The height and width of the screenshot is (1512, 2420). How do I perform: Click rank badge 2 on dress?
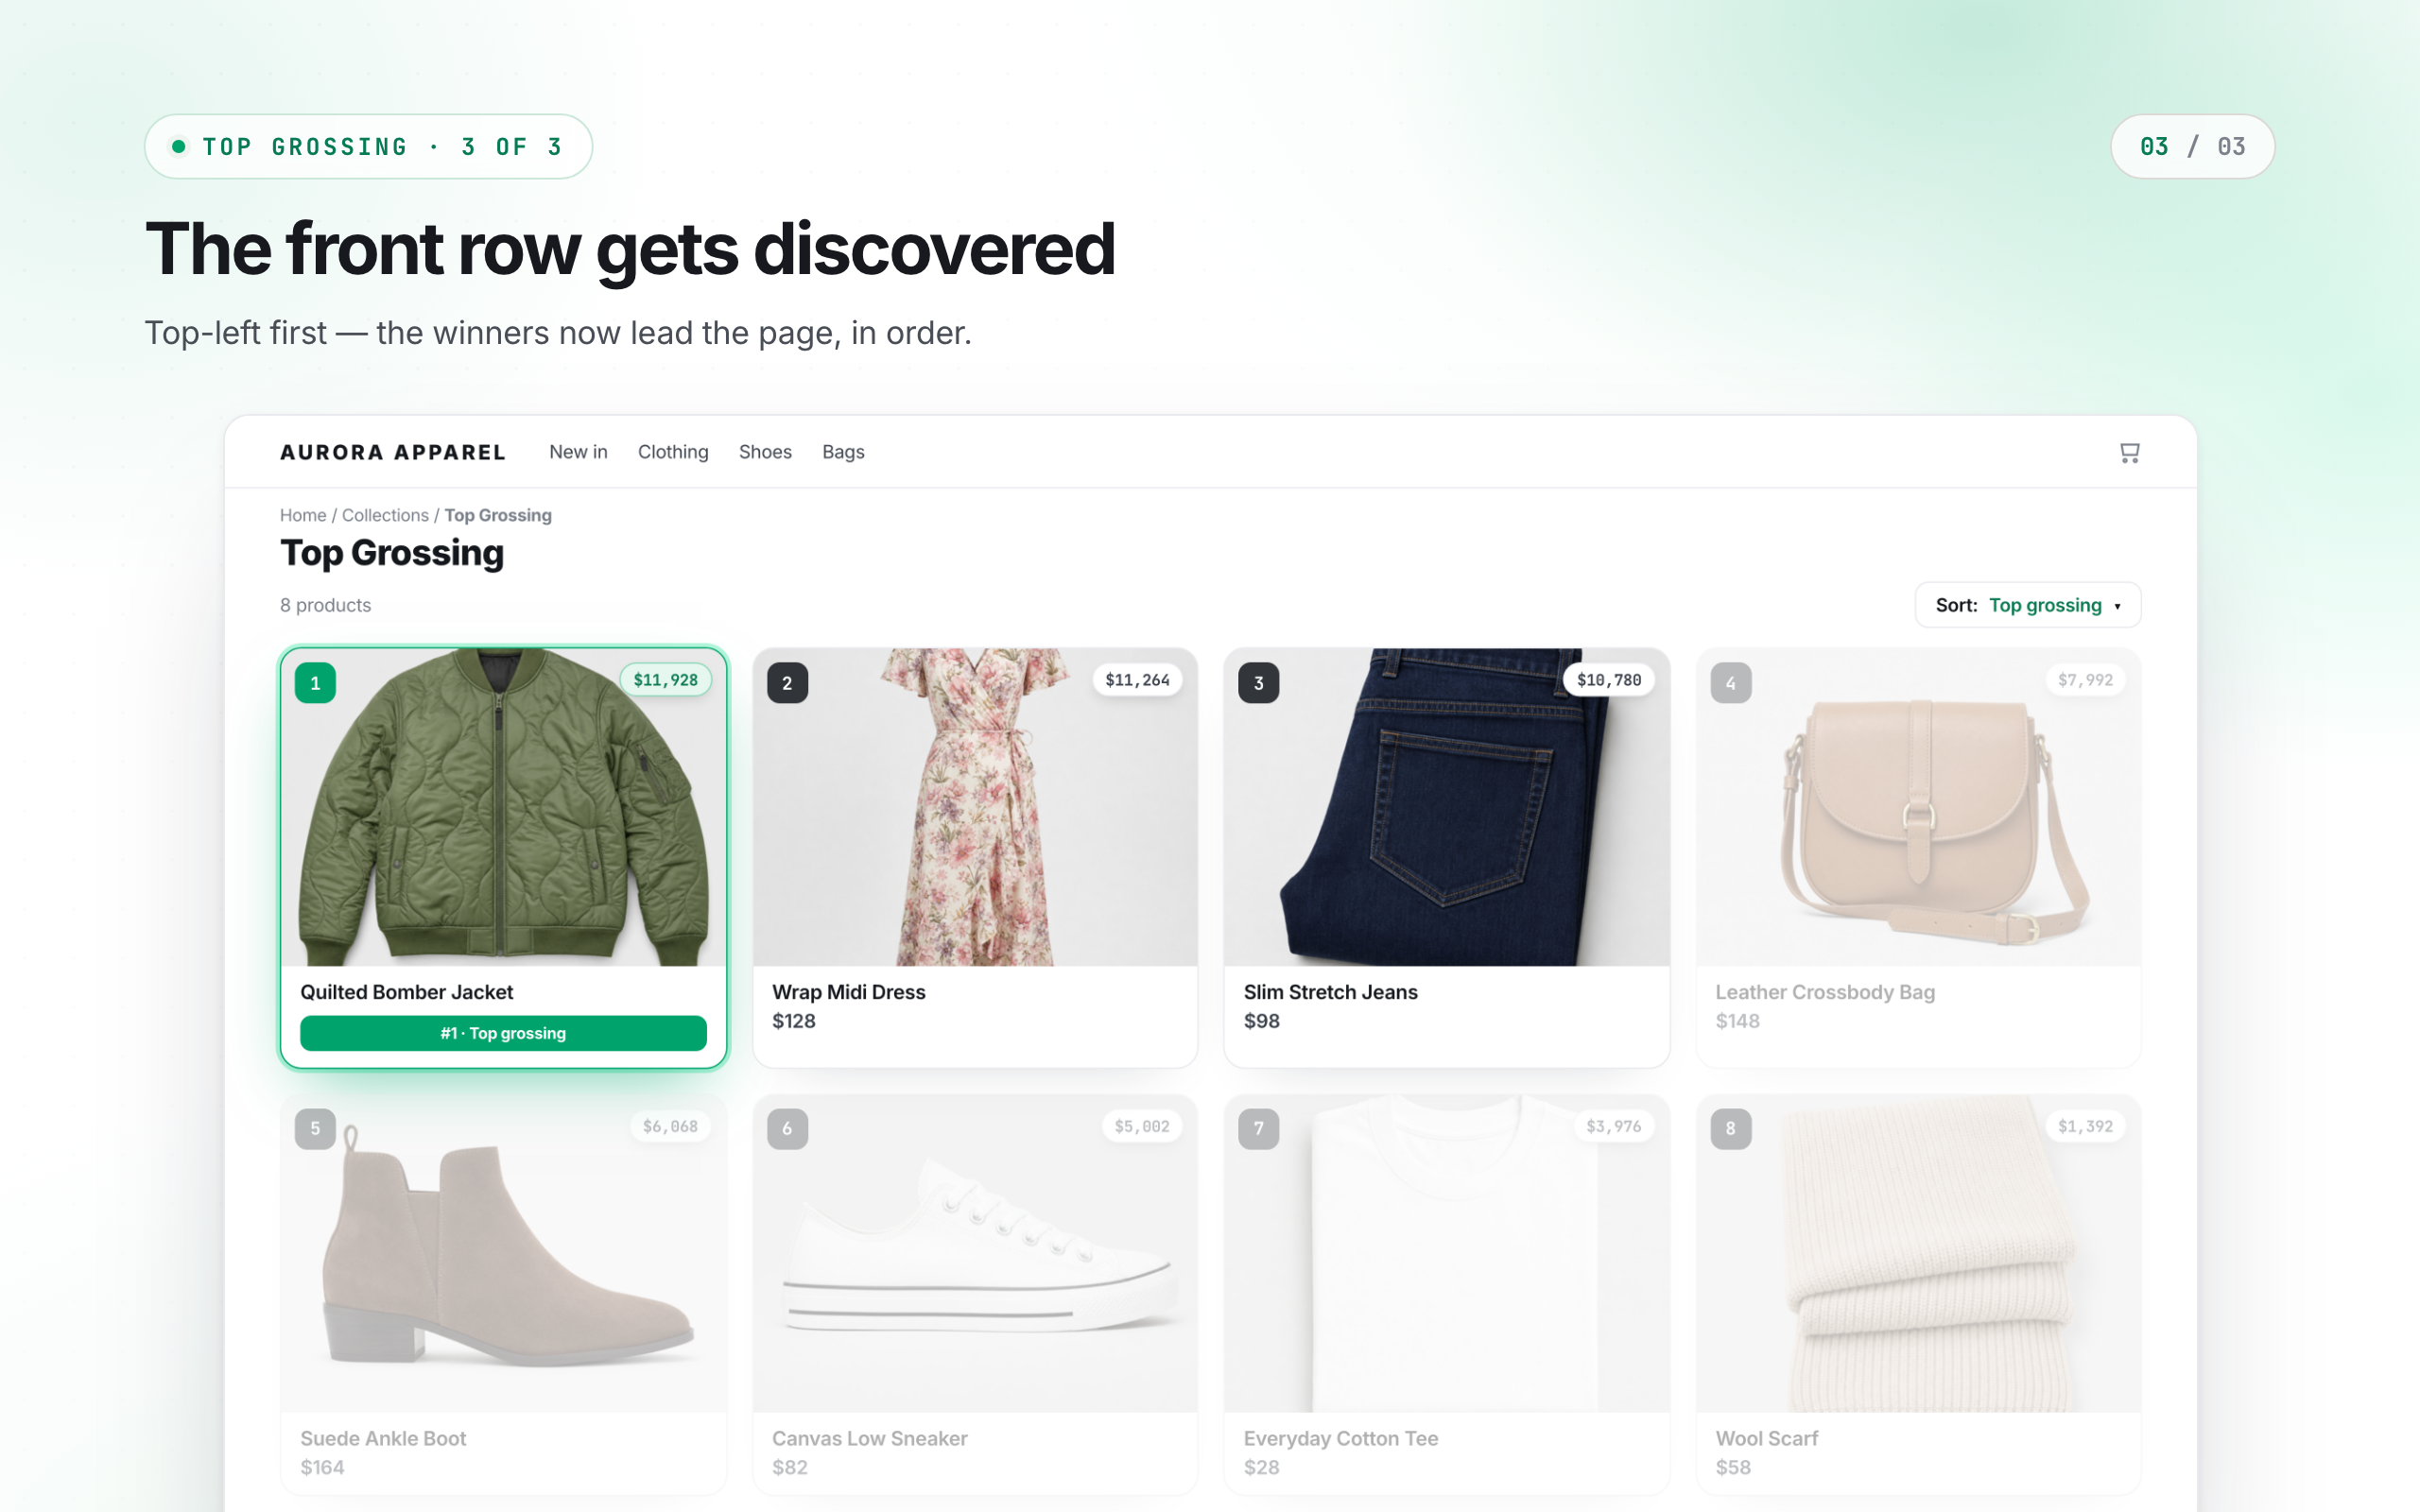pos(787,683)
